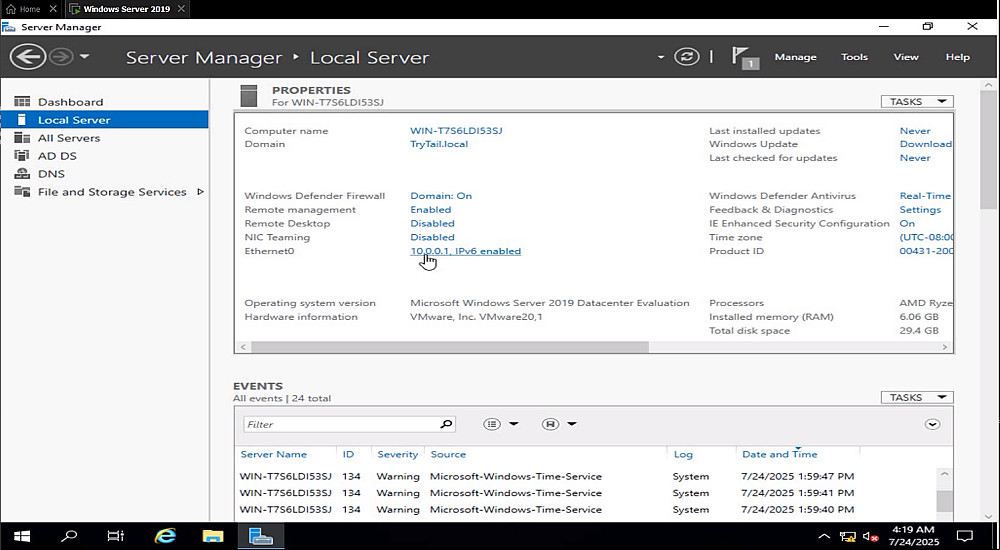The width and height of the screenshot is (1000, 550).
Task: Click the 10.0.0.1, IPv6 enabled link
Action: (466, 251)
